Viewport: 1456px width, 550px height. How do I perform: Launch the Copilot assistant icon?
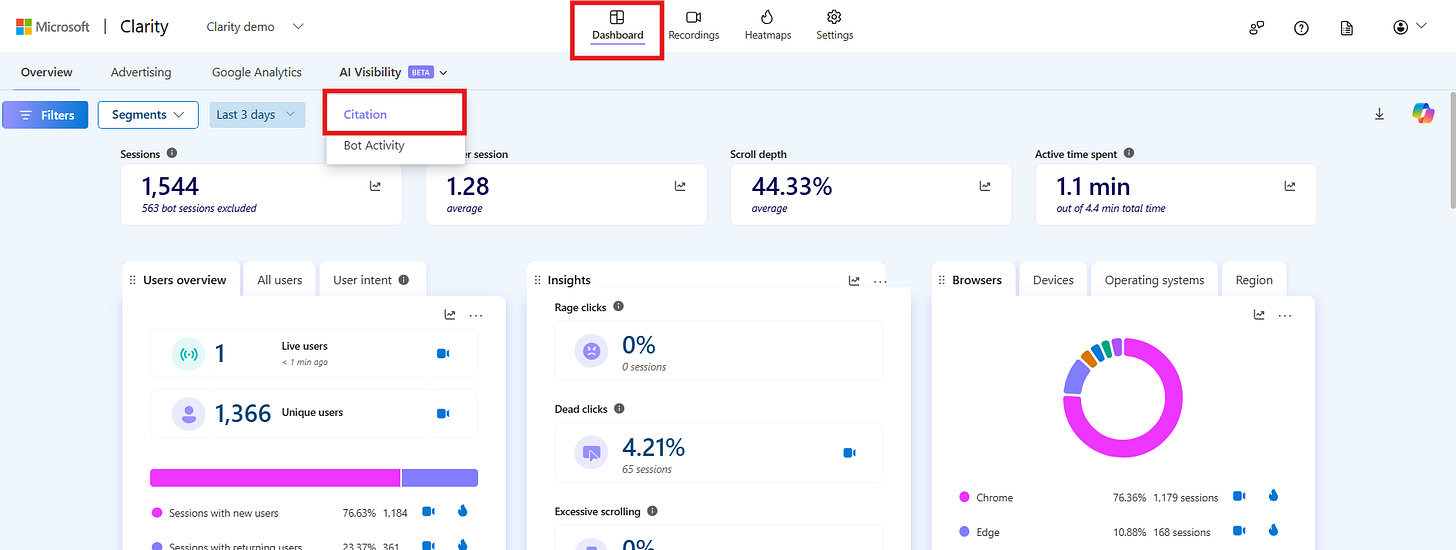pyautogui.click(x=1423, y=114)
